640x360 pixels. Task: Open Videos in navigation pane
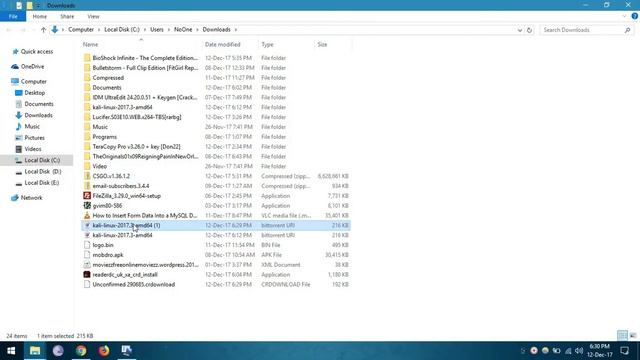(x=33, y=149)
